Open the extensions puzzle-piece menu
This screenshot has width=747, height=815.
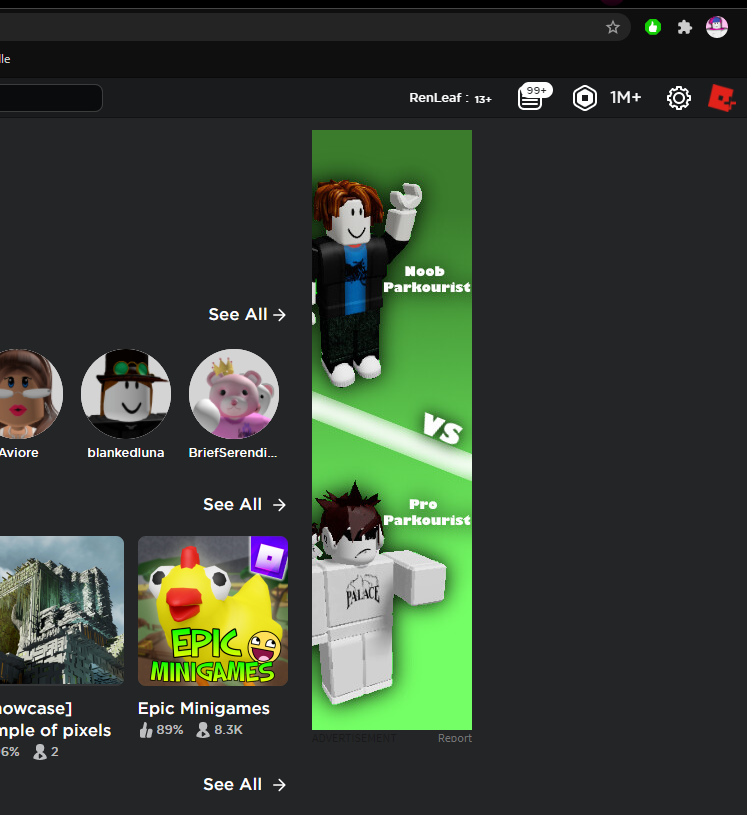click(685, 27)
